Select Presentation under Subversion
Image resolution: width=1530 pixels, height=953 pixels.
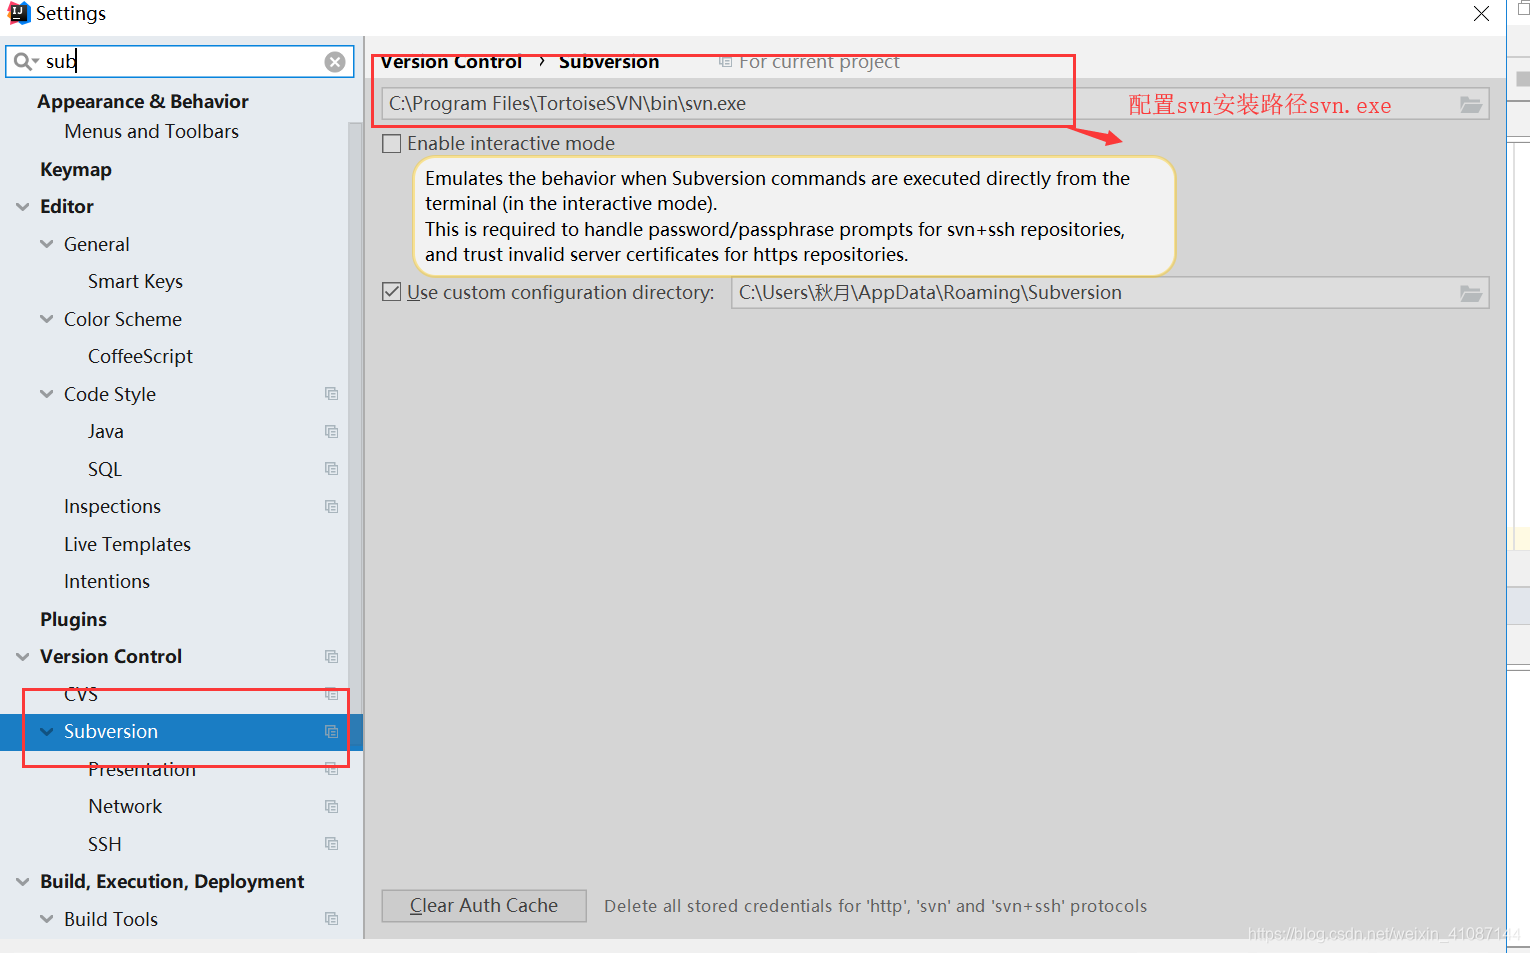click(x=142, y=769)
